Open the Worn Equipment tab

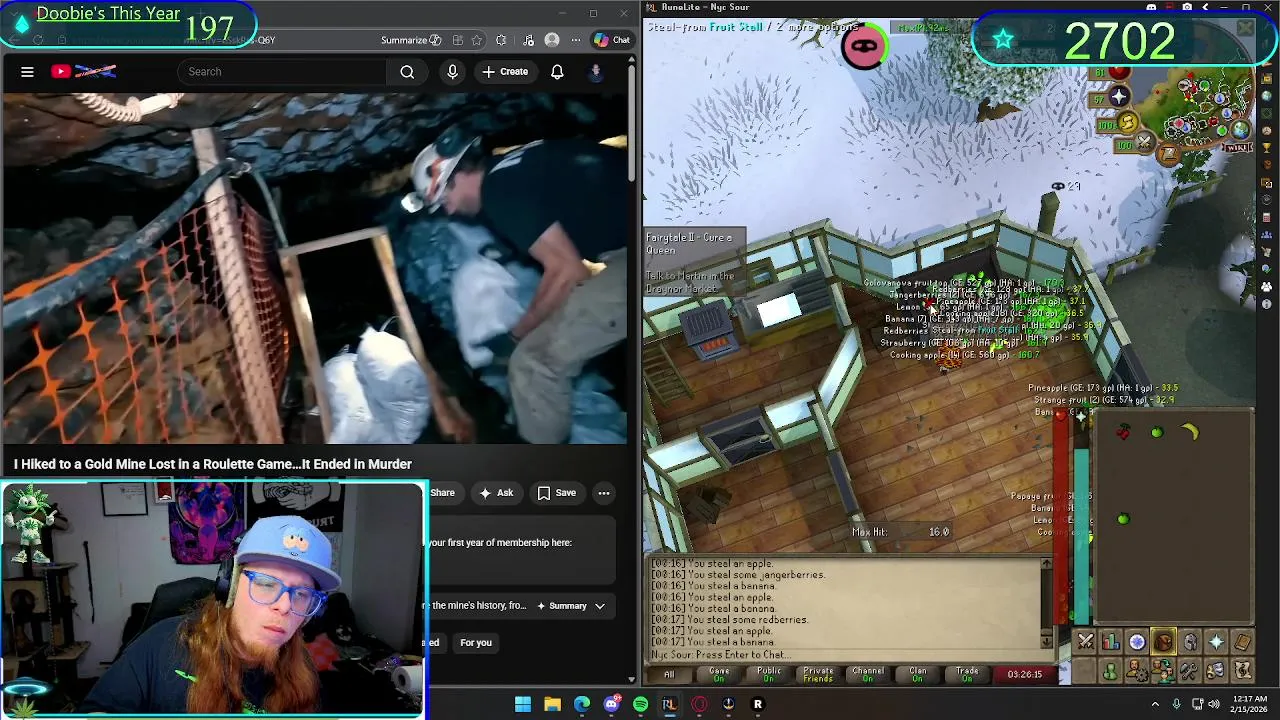click(x=1190, y=642)
